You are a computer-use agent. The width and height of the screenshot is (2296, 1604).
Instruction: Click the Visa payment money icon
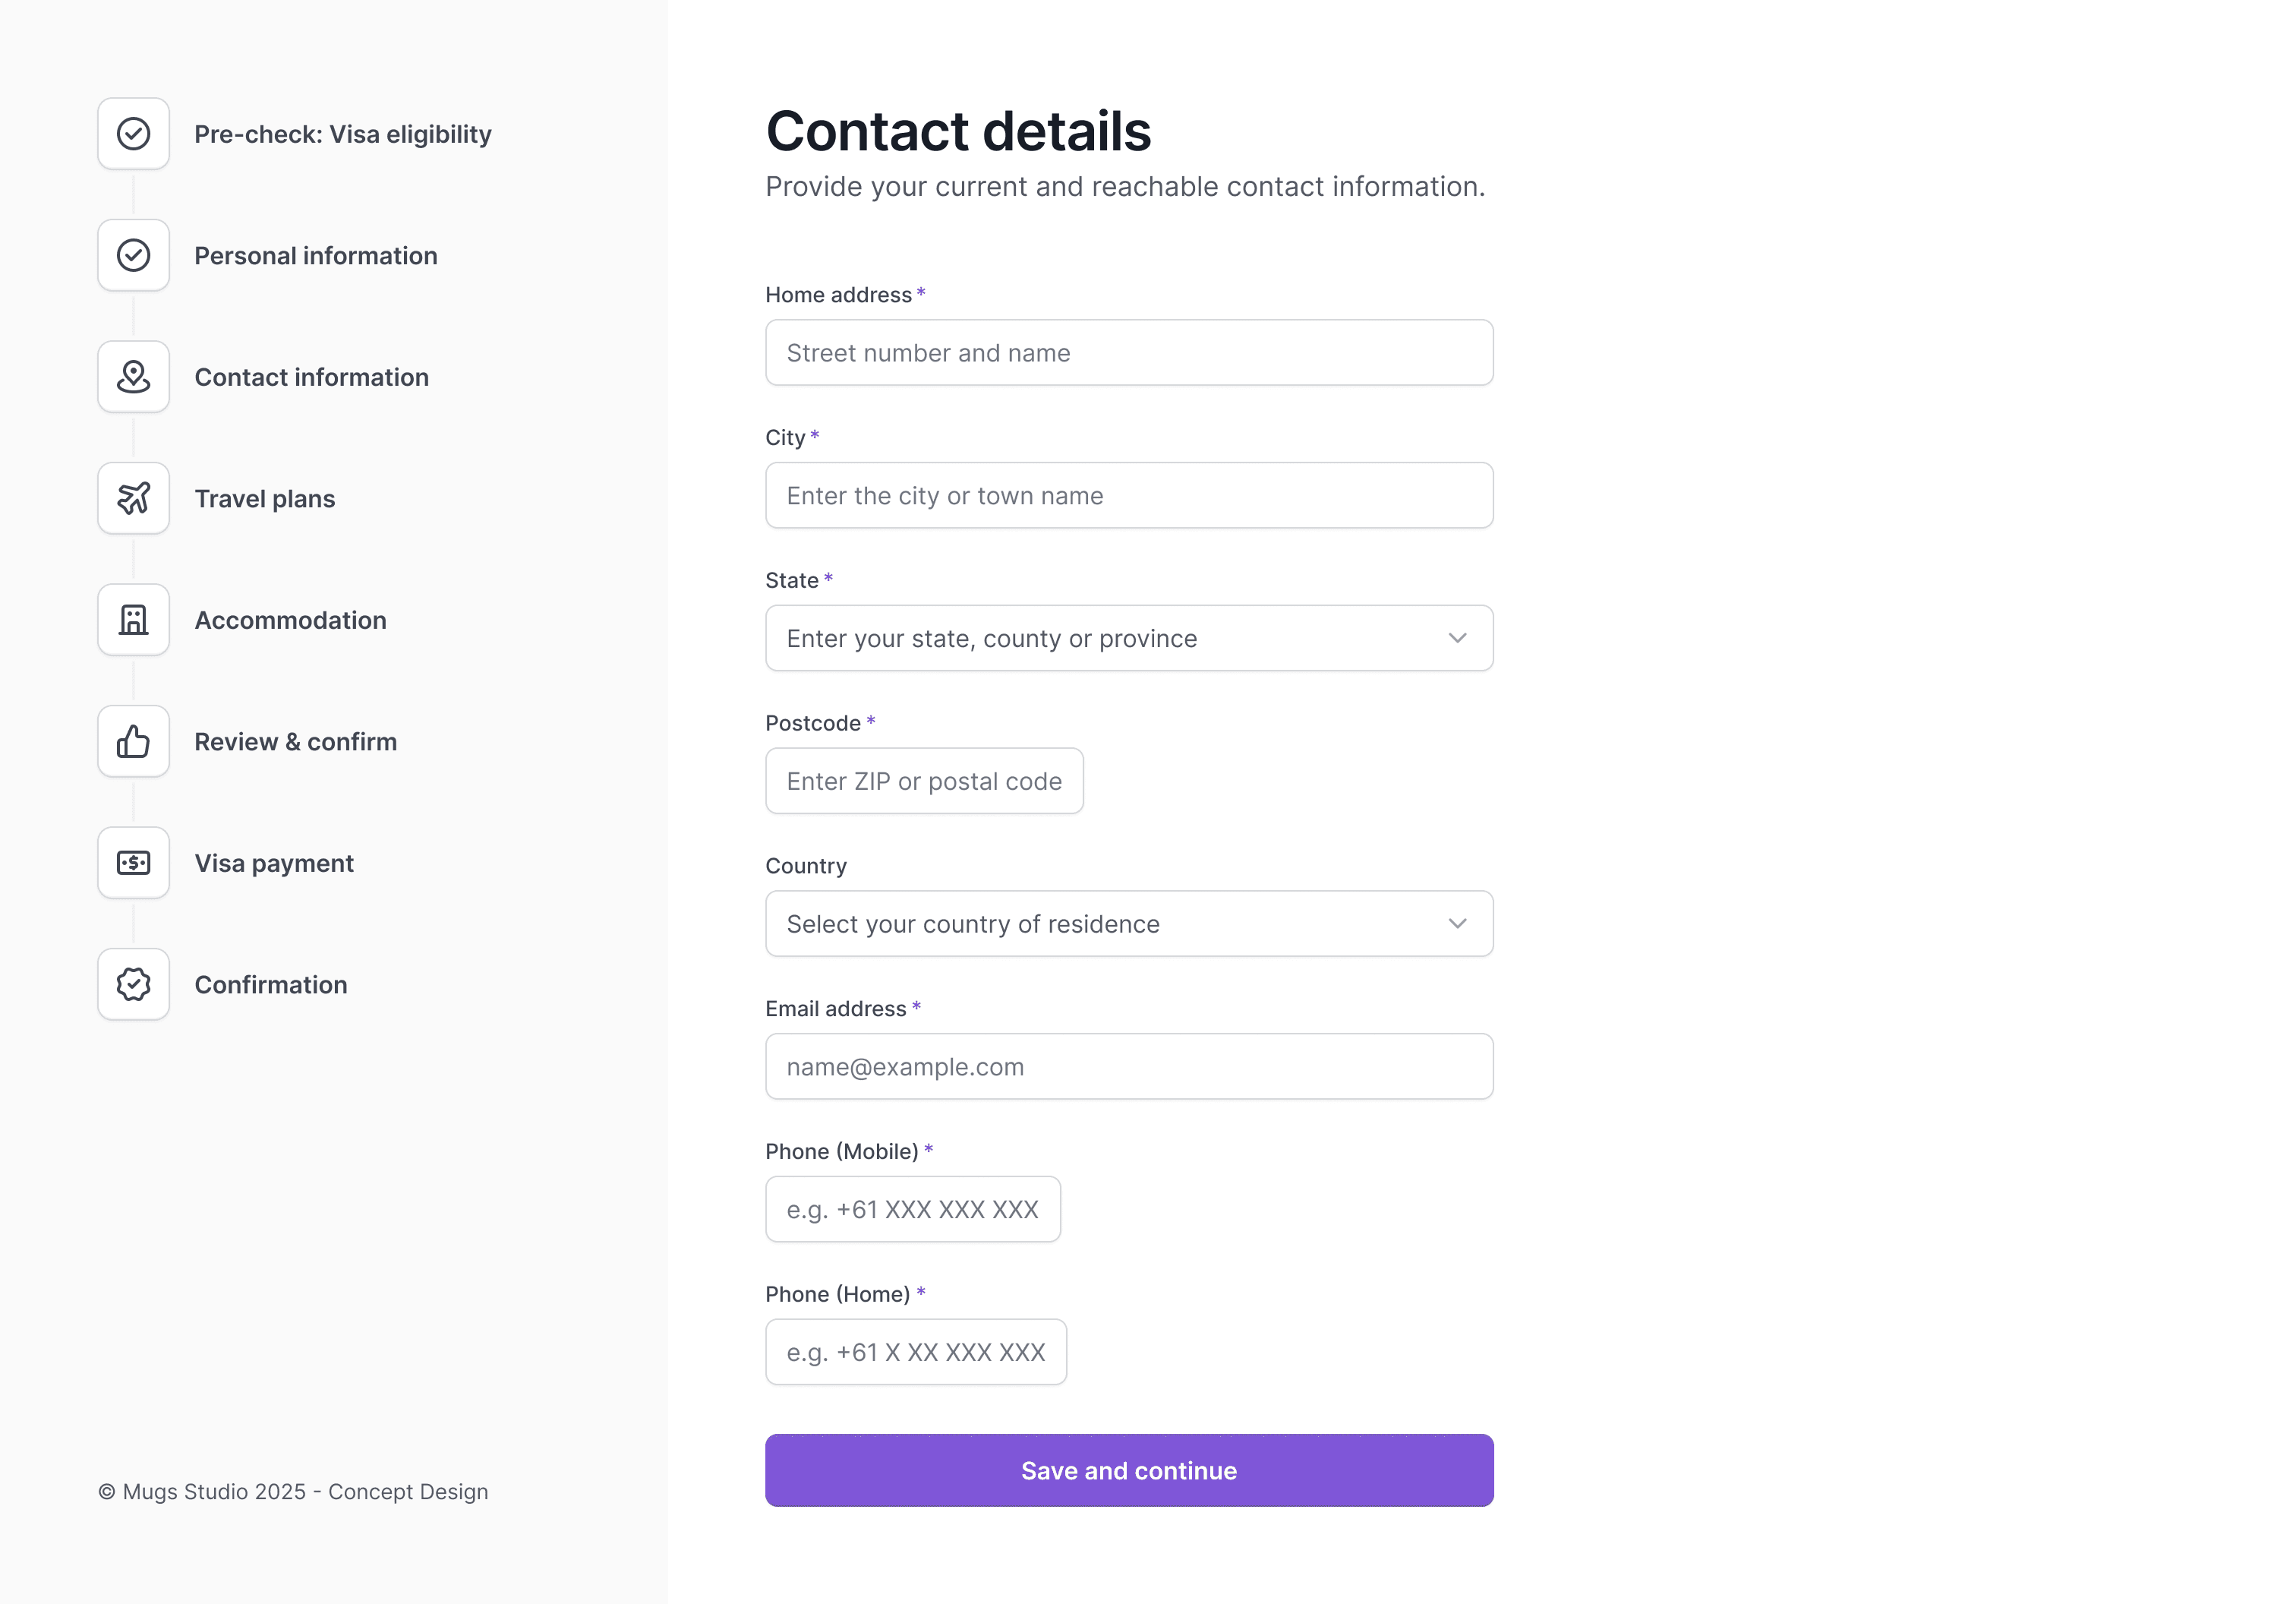pyautogui.click(x=133, y=863)
